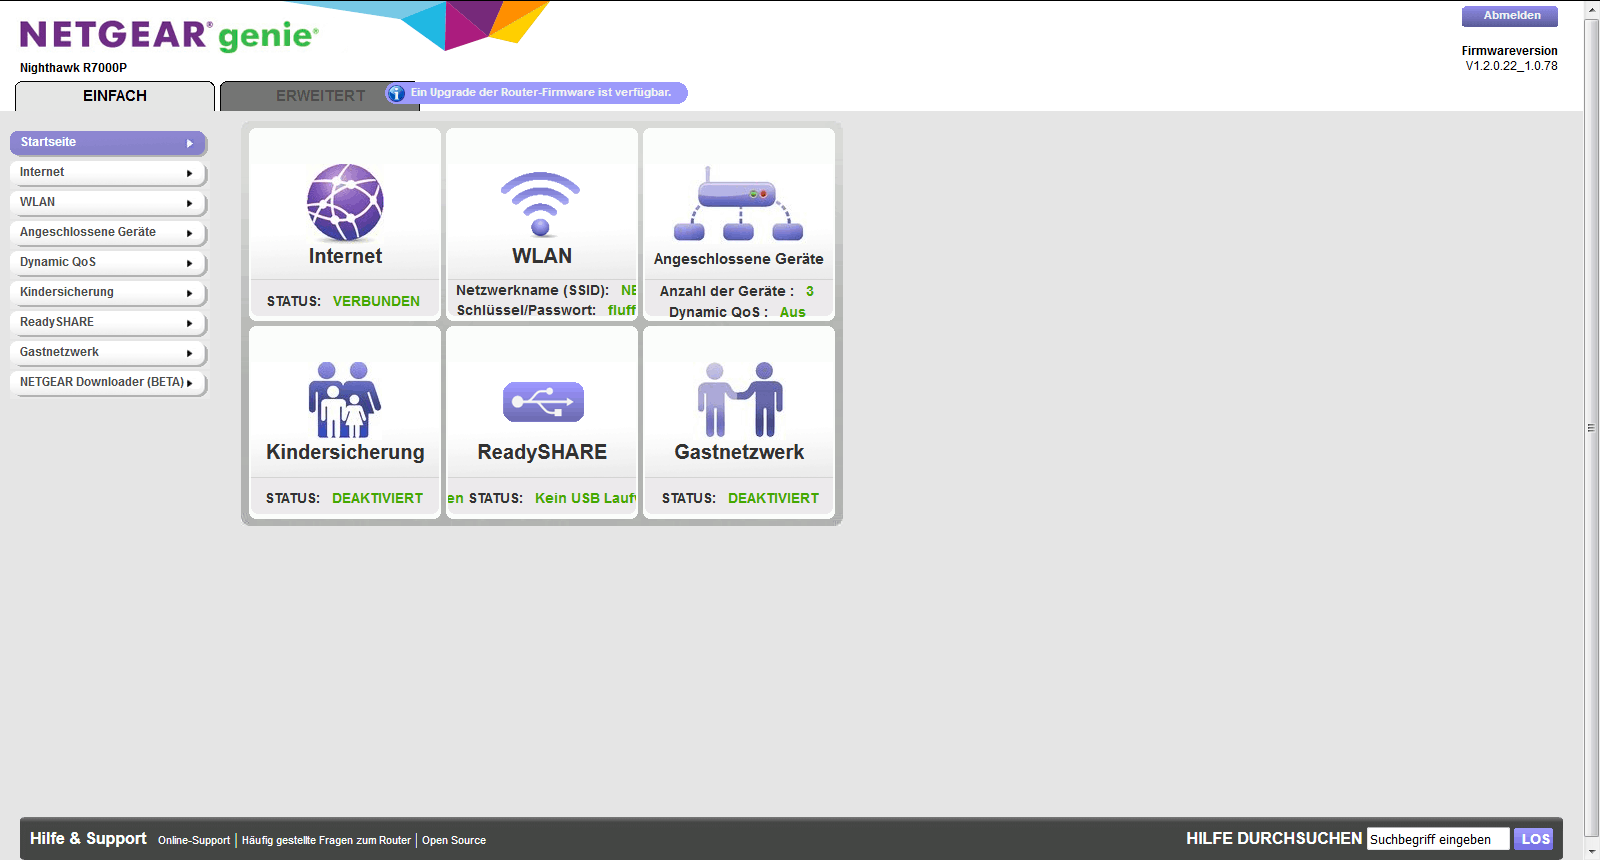Click the Hilfe & Support heading
1600x860 pixels.
(88, 838)
